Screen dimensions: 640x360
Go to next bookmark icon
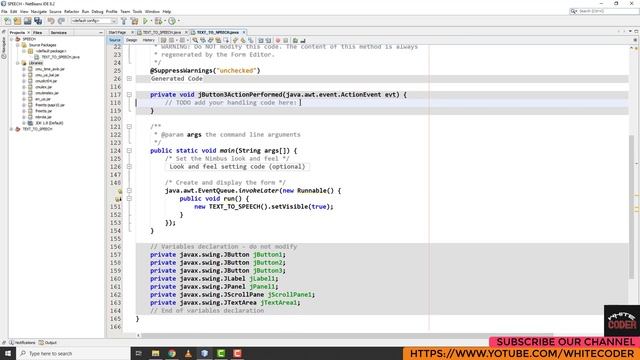click(x=243, y=40)
